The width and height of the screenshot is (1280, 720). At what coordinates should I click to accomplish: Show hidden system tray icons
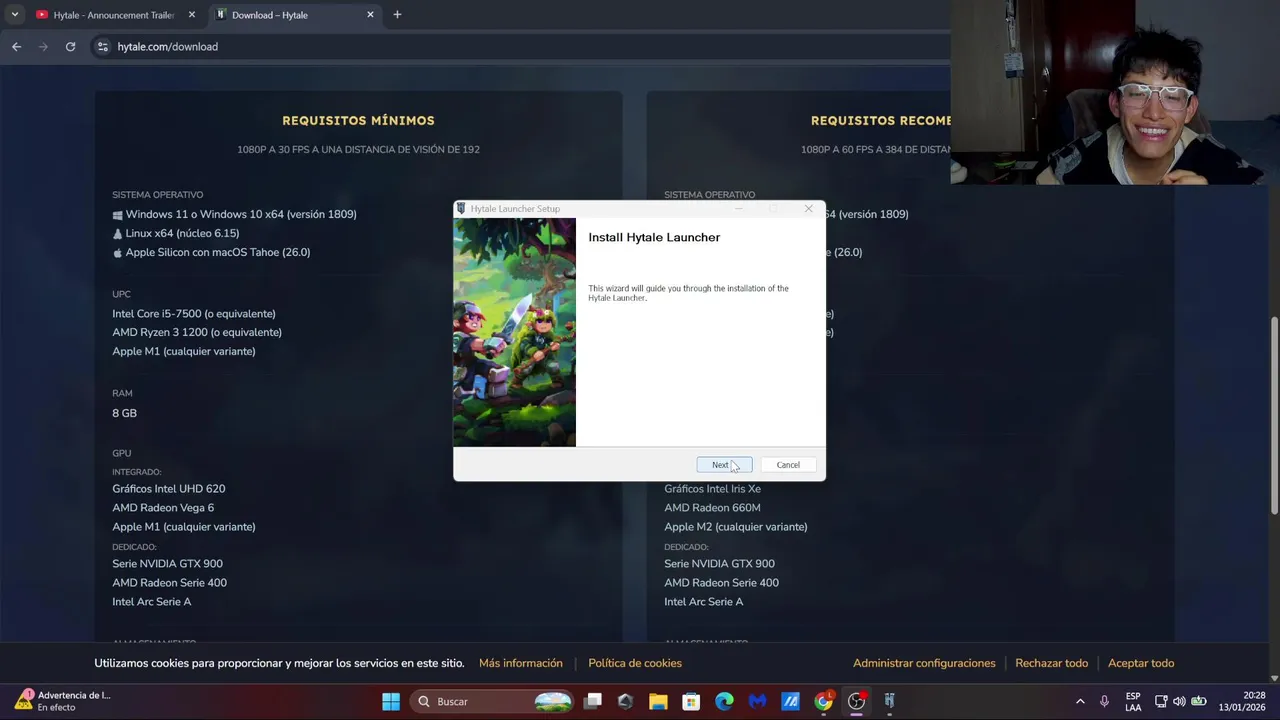click(1080, 701)
